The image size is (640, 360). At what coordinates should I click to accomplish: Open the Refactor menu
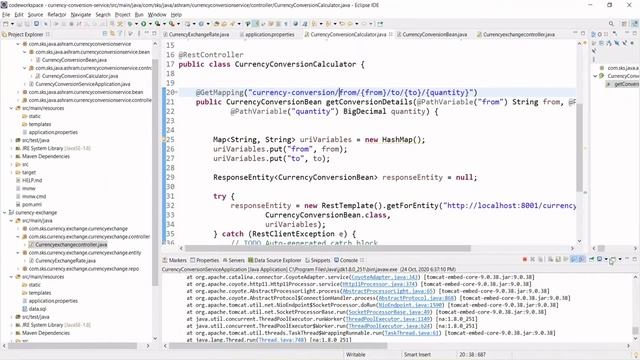(x=57, y=15)
